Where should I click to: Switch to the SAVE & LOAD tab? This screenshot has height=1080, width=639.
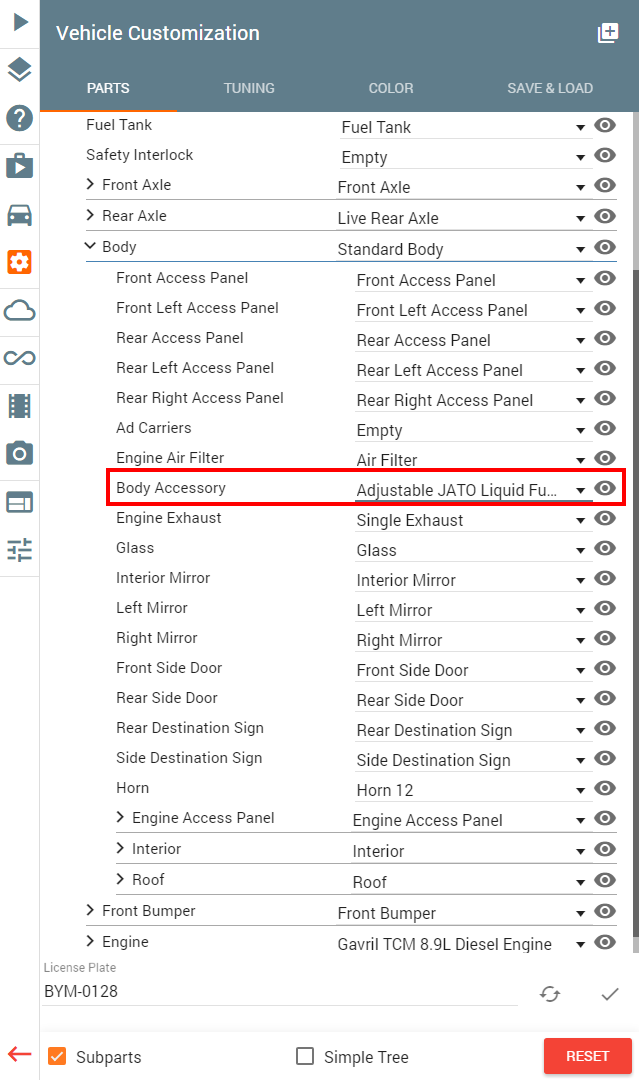tap(549, 88)
